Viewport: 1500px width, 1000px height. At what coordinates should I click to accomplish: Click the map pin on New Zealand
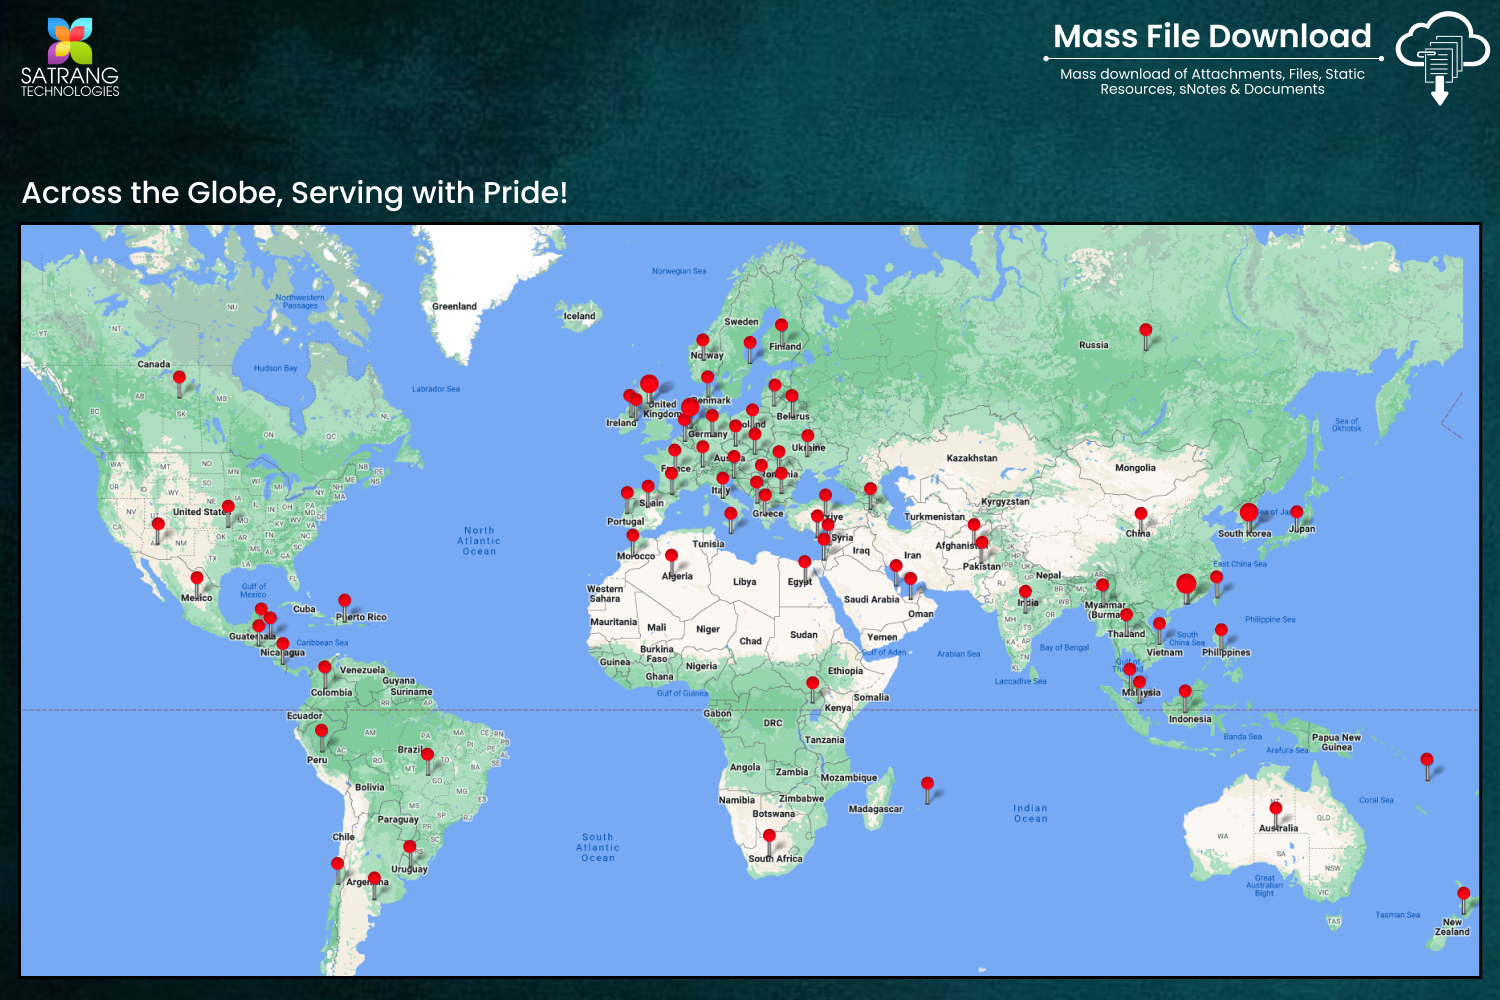point(1463,895)
